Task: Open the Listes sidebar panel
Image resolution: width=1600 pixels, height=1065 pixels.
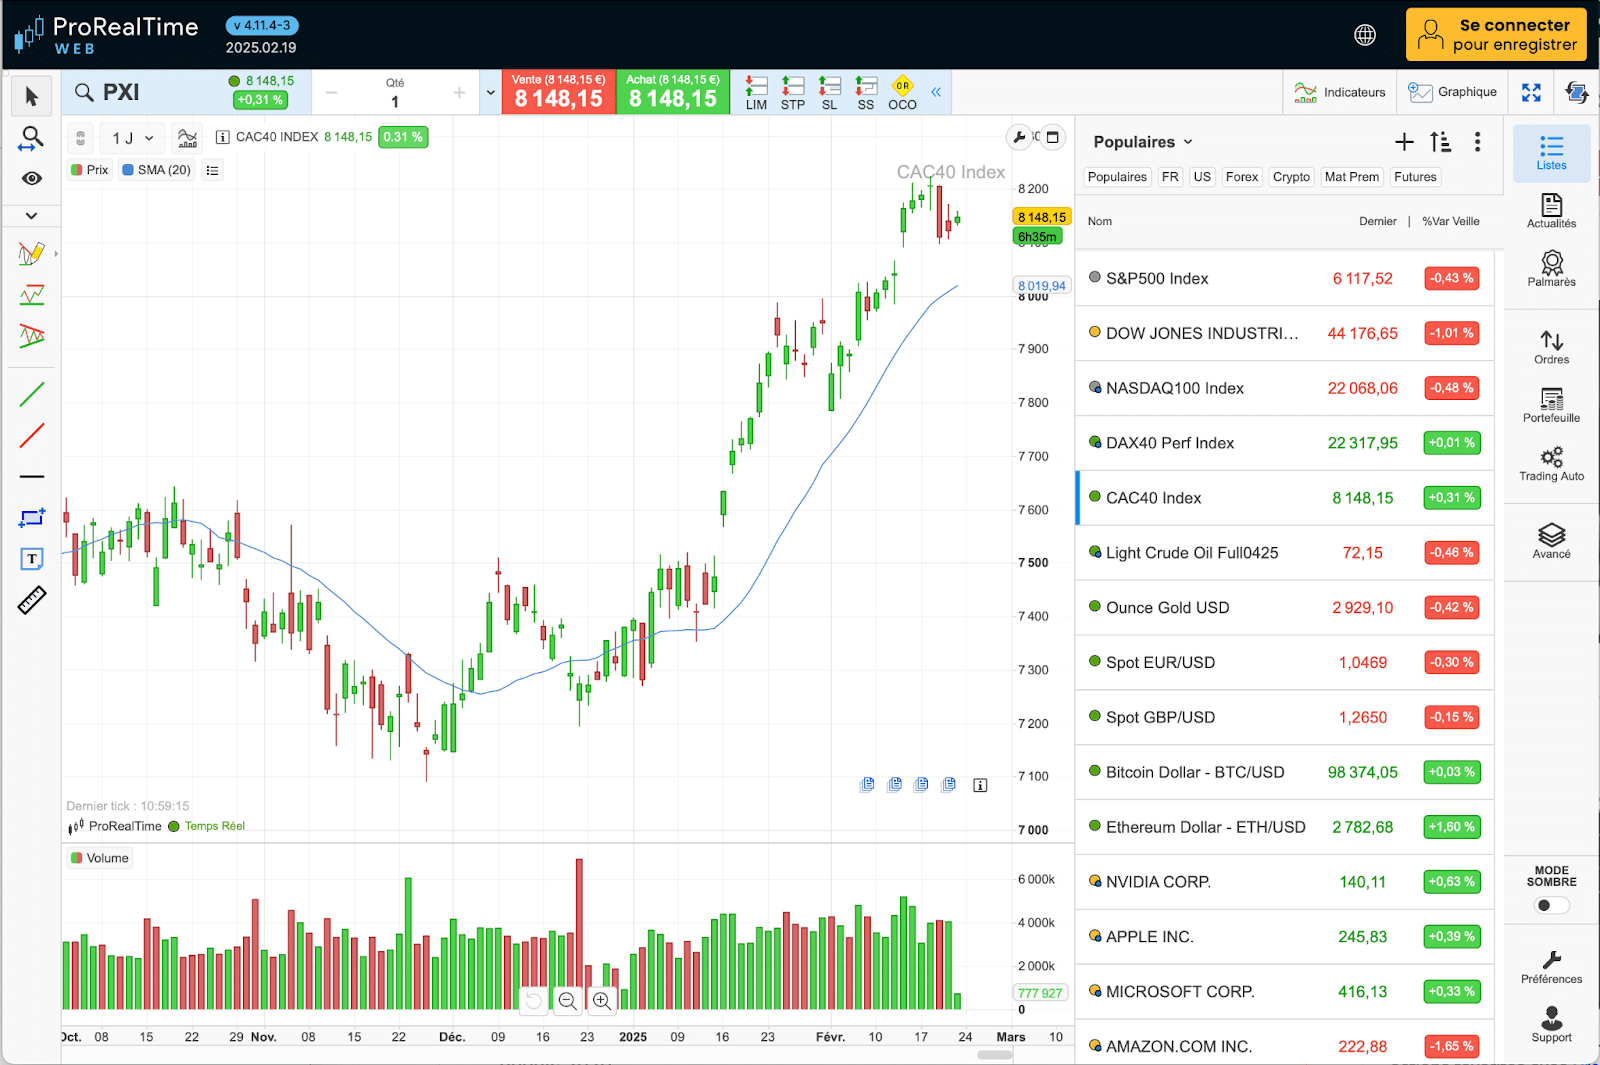Action: click(1551, 153)
